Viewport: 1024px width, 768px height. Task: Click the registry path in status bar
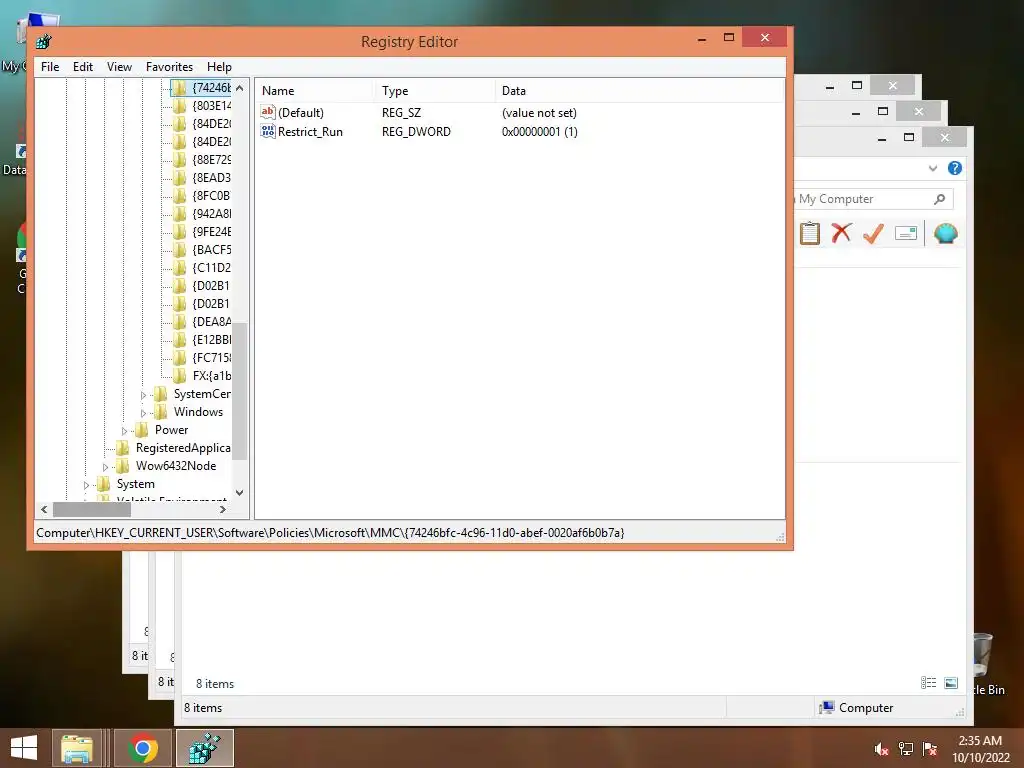click(330, 533)
